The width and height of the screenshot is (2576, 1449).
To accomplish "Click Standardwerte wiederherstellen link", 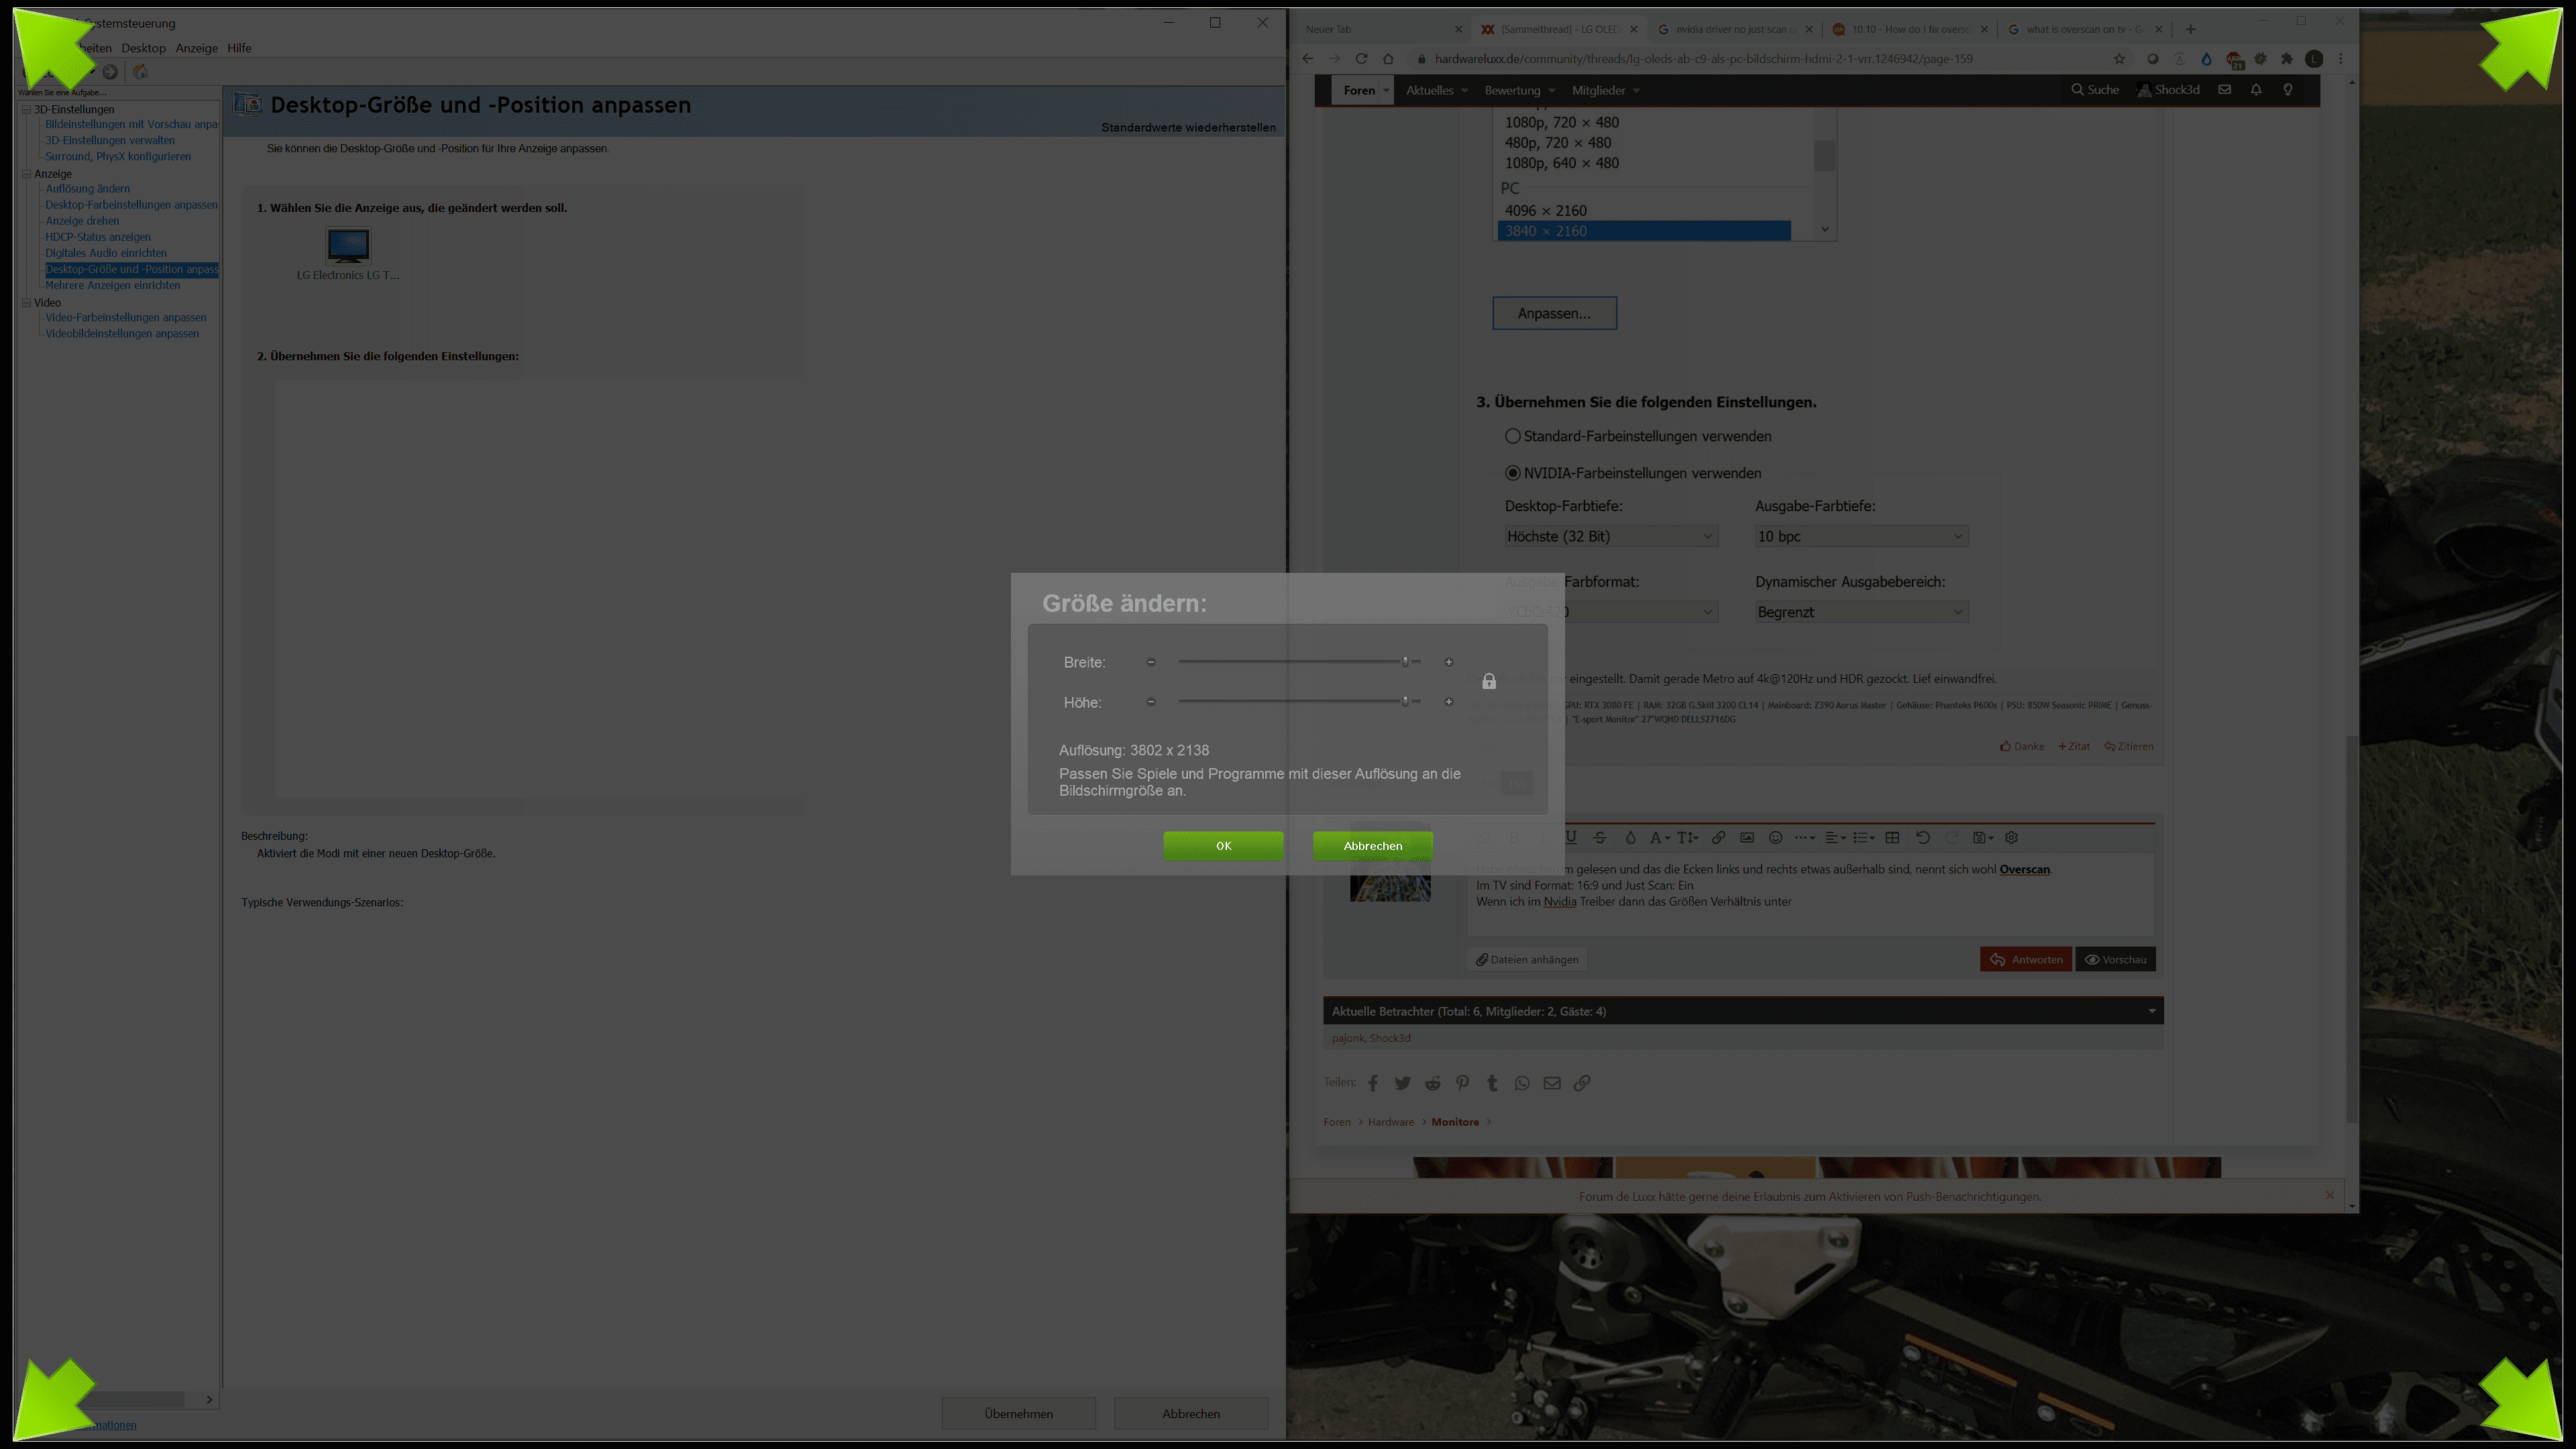I will click(1188, 127).
